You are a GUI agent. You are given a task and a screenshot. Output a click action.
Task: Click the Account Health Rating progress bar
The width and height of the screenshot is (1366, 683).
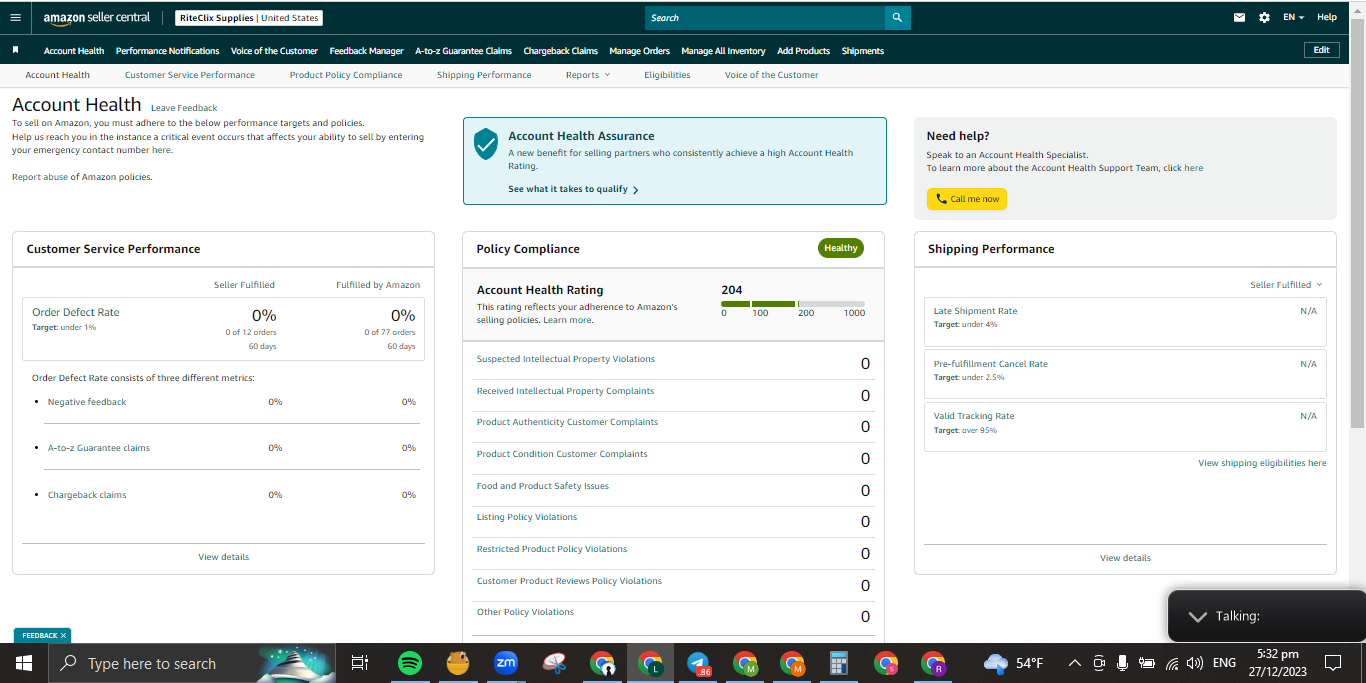793,304
